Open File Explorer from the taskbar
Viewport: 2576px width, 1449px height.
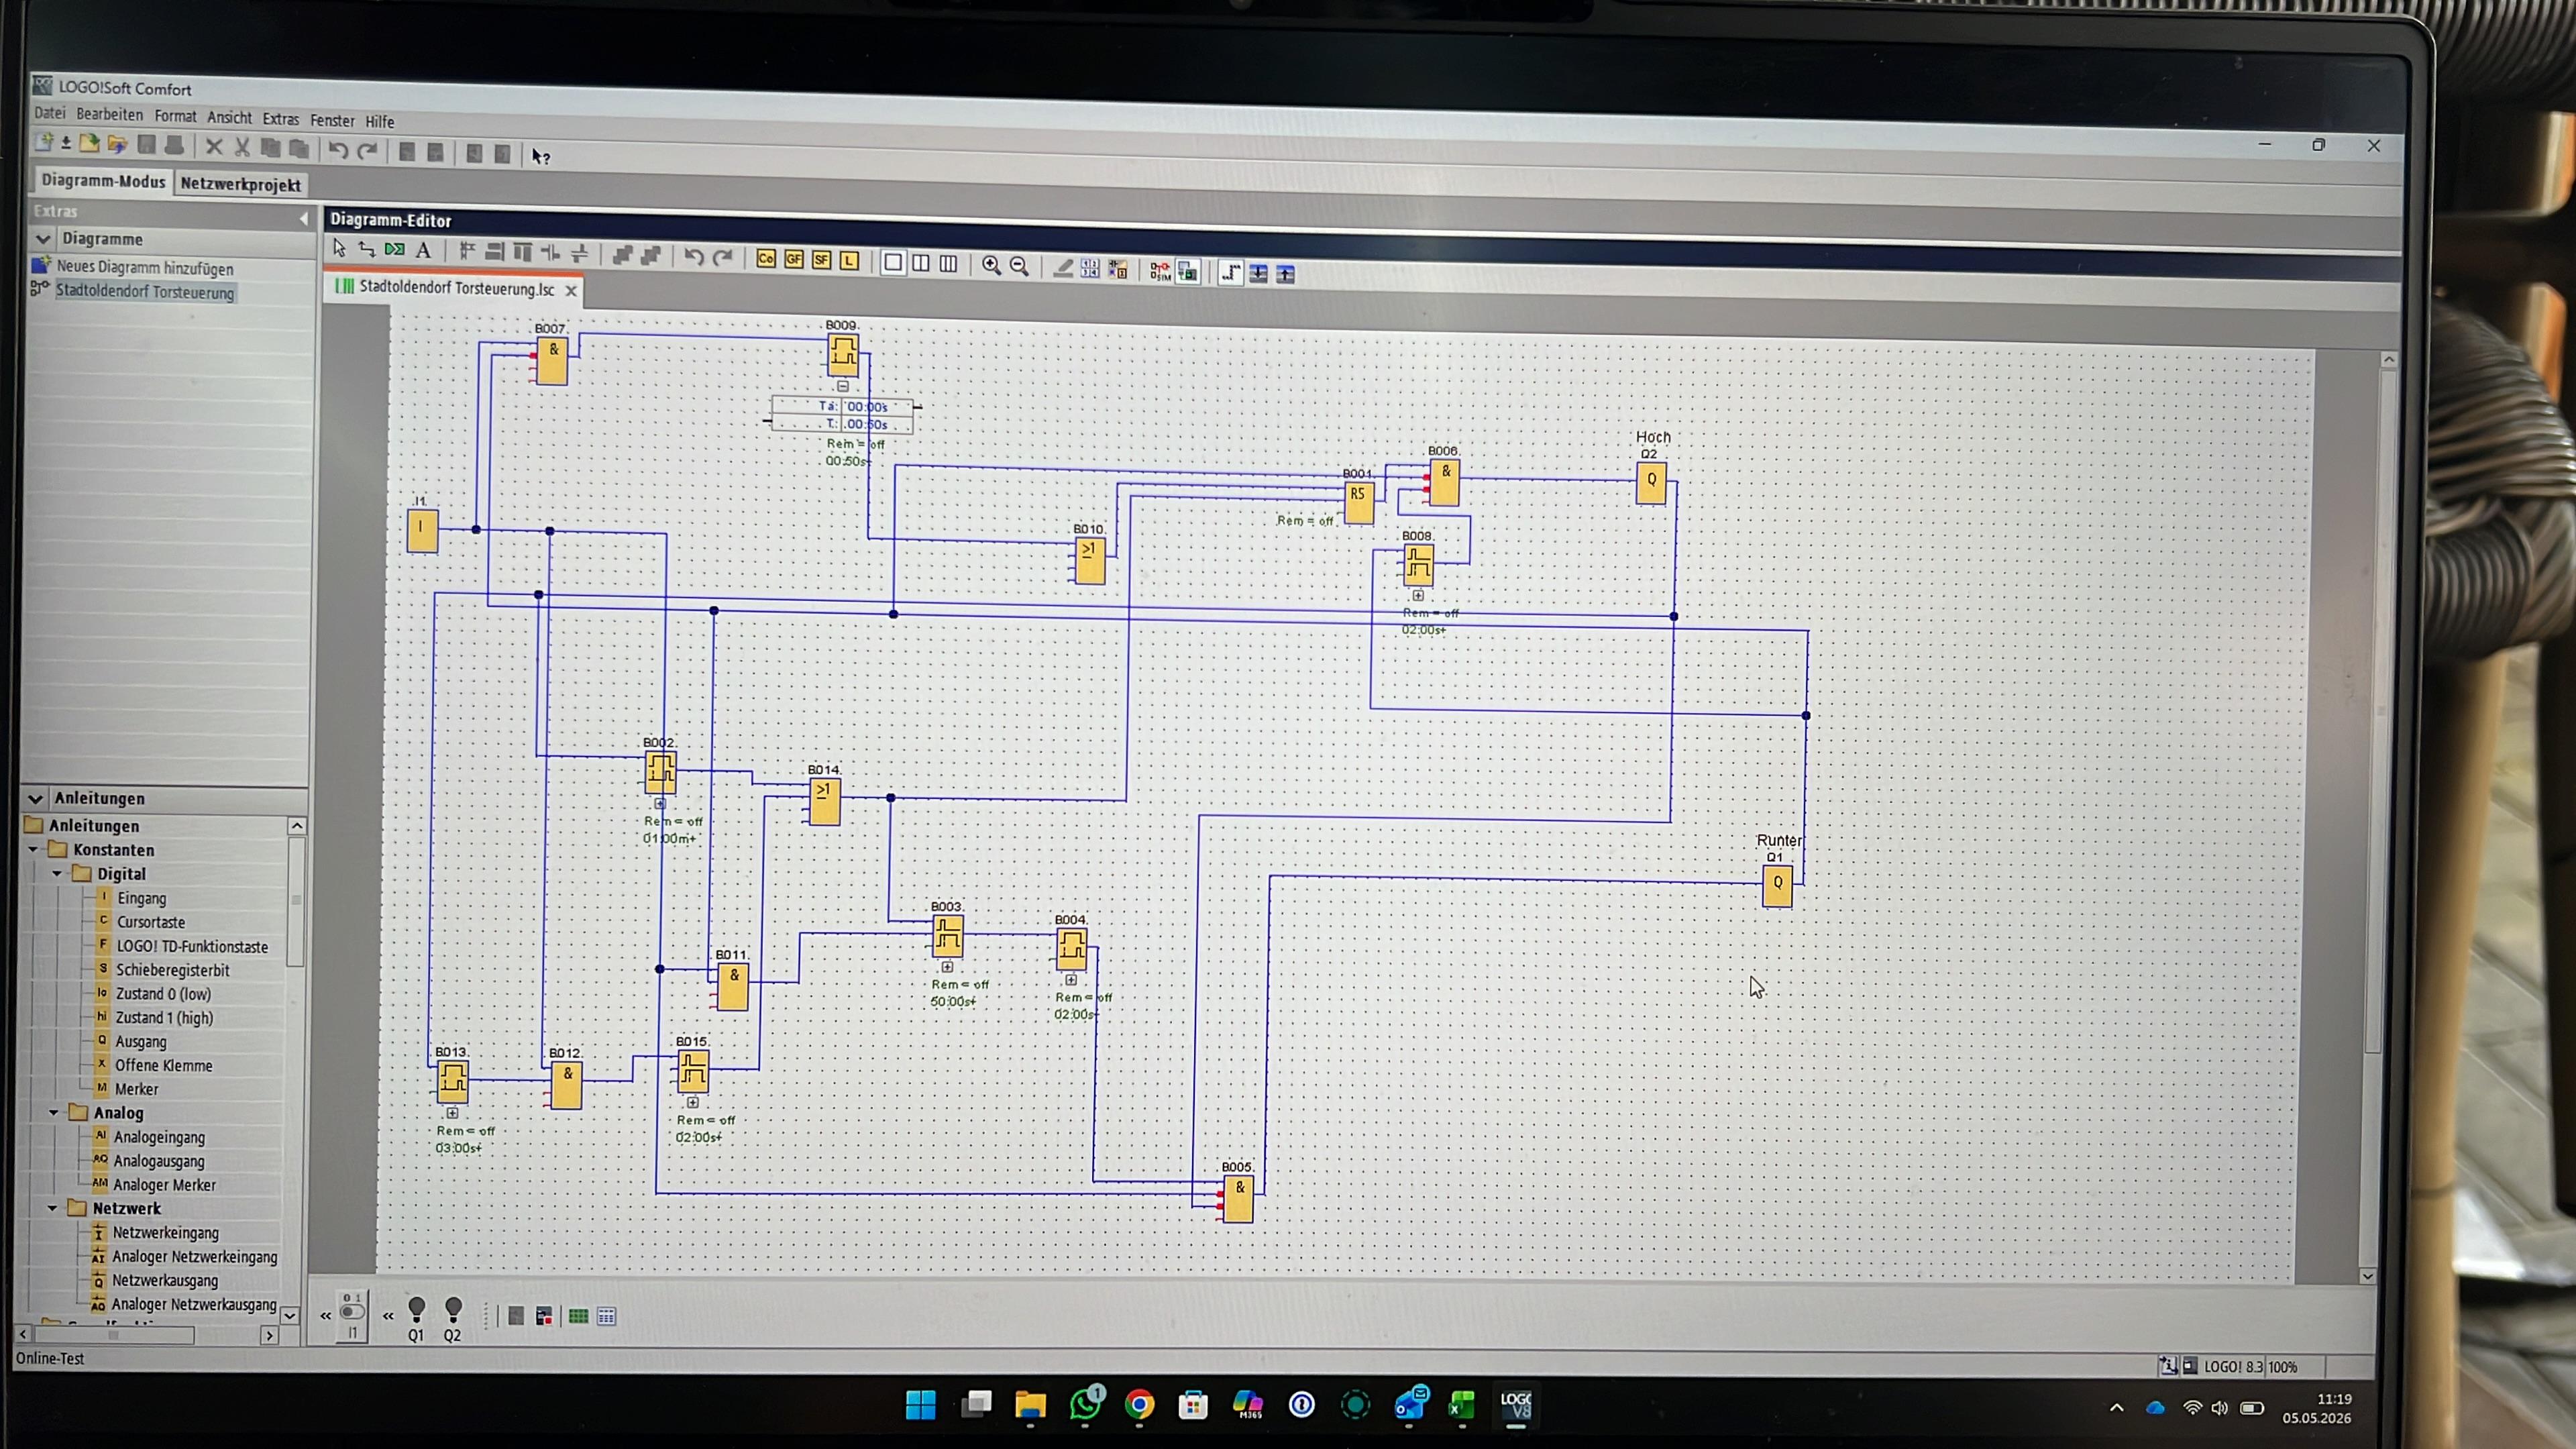click(x=1030, y=1404)
